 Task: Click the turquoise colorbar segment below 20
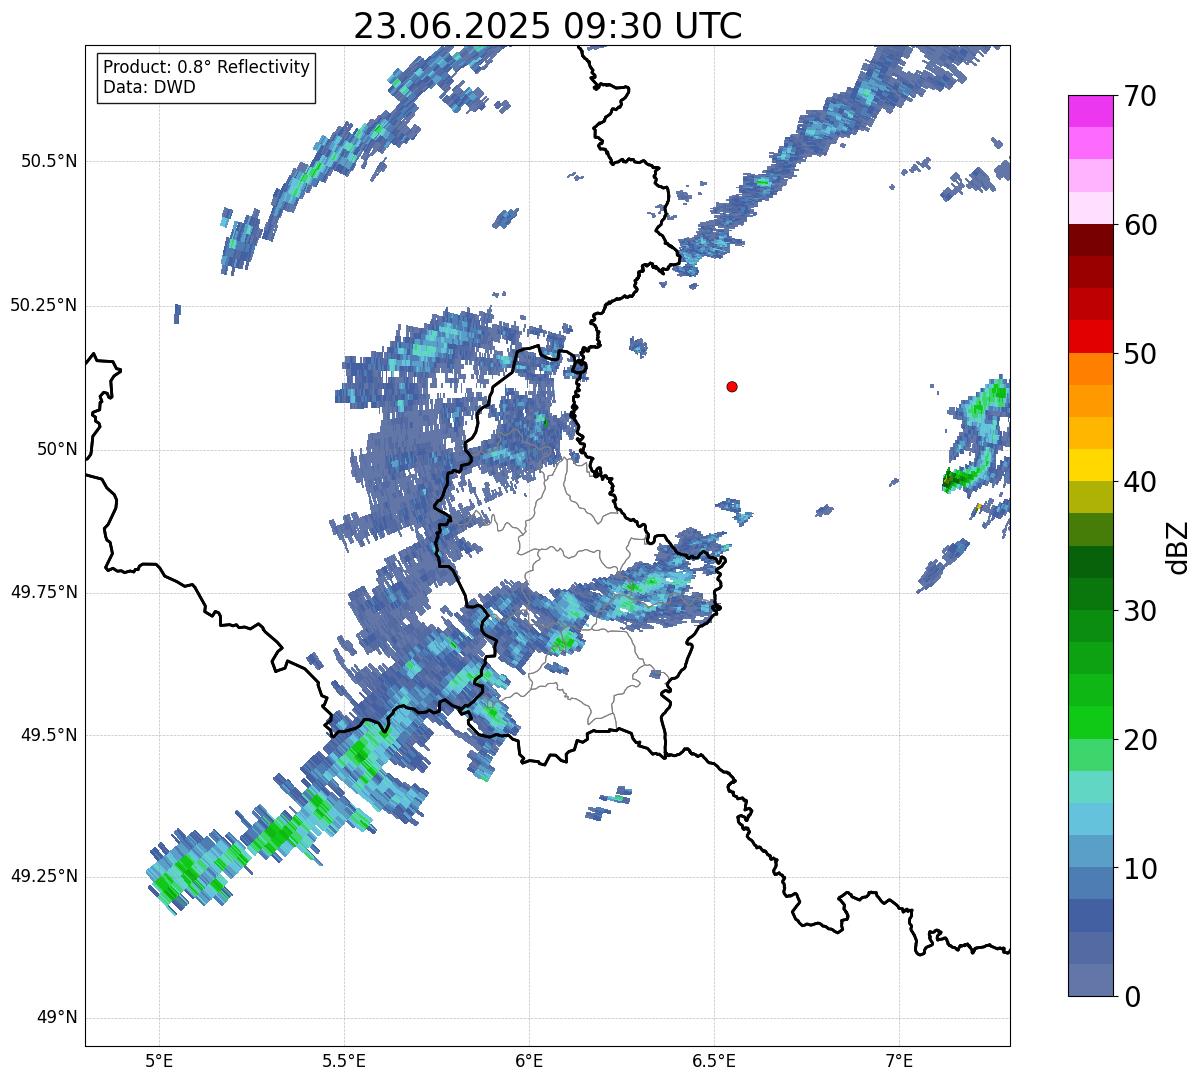click(1090, 787)
